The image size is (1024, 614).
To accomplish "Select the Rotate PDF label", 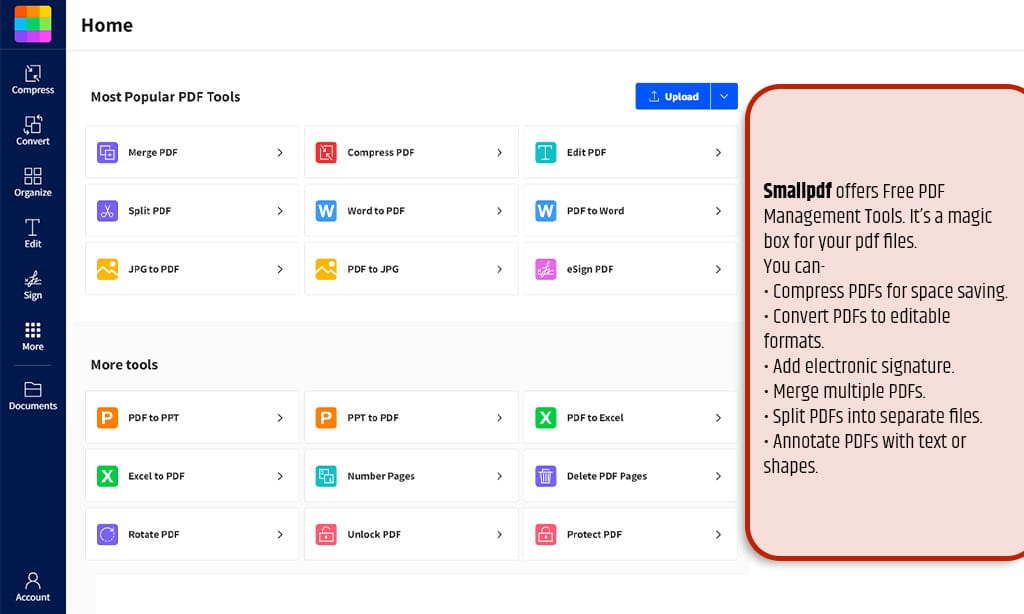I will [153, 534].
